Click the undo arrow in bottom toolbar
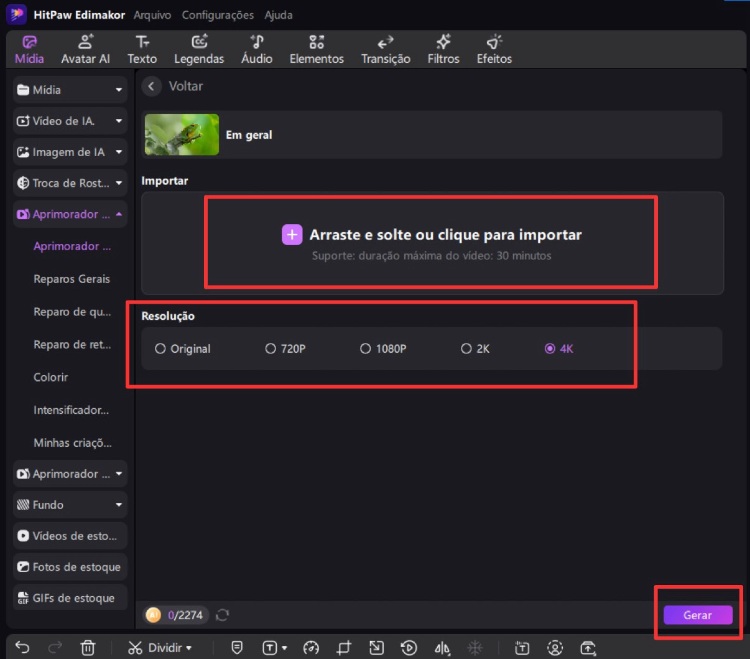The image size is (750, 659). tap(23, 647)
